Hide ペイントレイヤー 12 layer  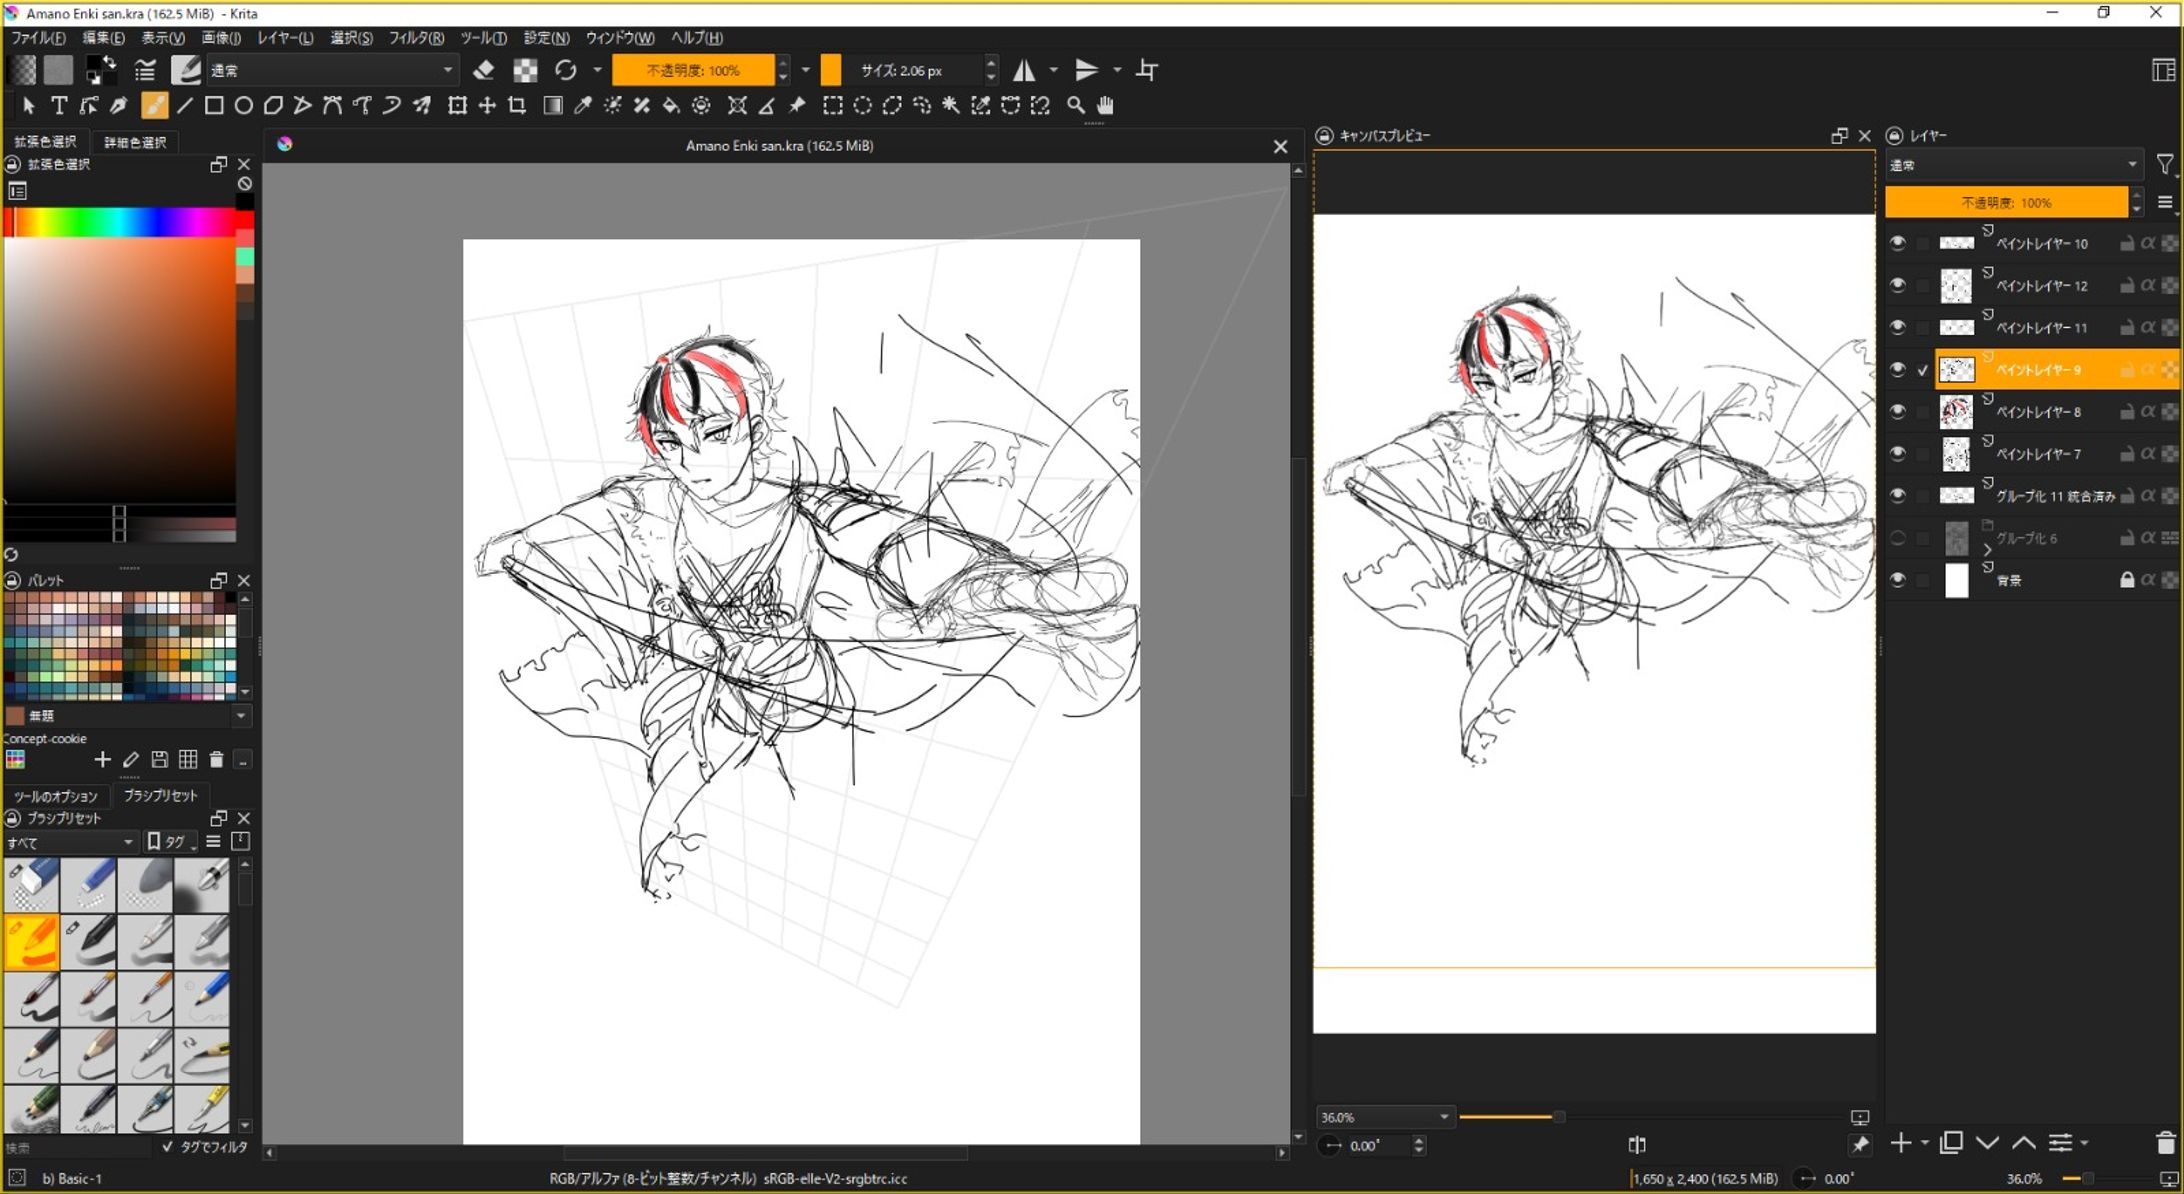(x=1897, y=285)
